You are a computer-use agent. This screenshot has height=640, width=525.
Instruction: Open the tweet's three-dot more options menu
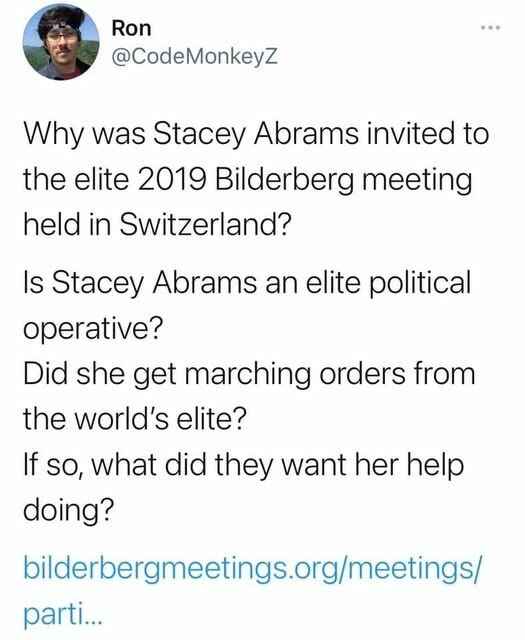(490, 28)
